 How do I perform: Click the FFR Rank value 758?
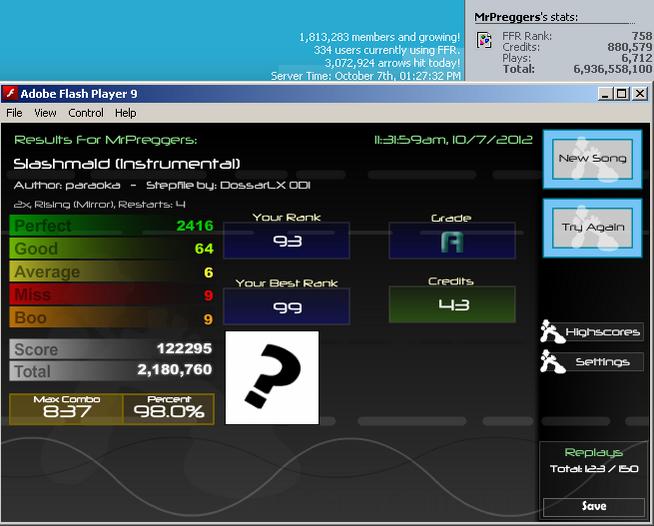tap(642, 36)
